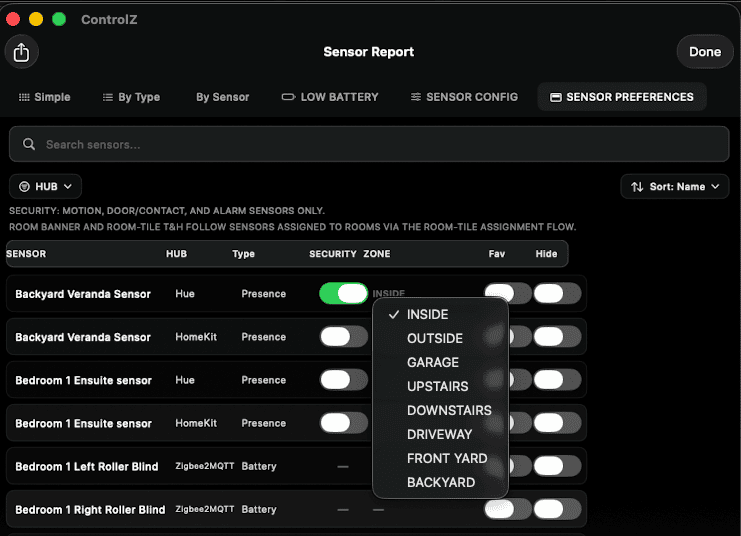
Task: Toggle Hide for HomeKit Backyard Veranda Sensor
Action: point(557,337)
